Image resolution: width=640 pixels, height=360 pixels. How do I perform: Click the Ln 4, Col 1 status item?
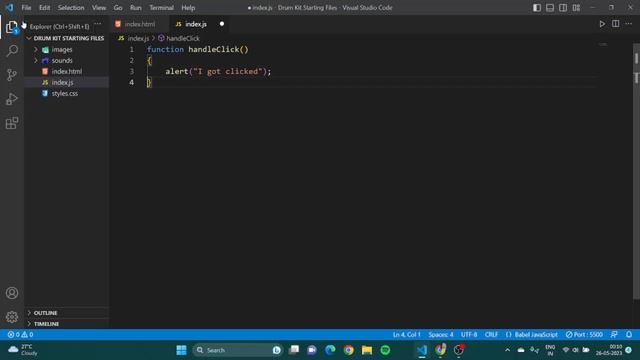click(407, 334)
